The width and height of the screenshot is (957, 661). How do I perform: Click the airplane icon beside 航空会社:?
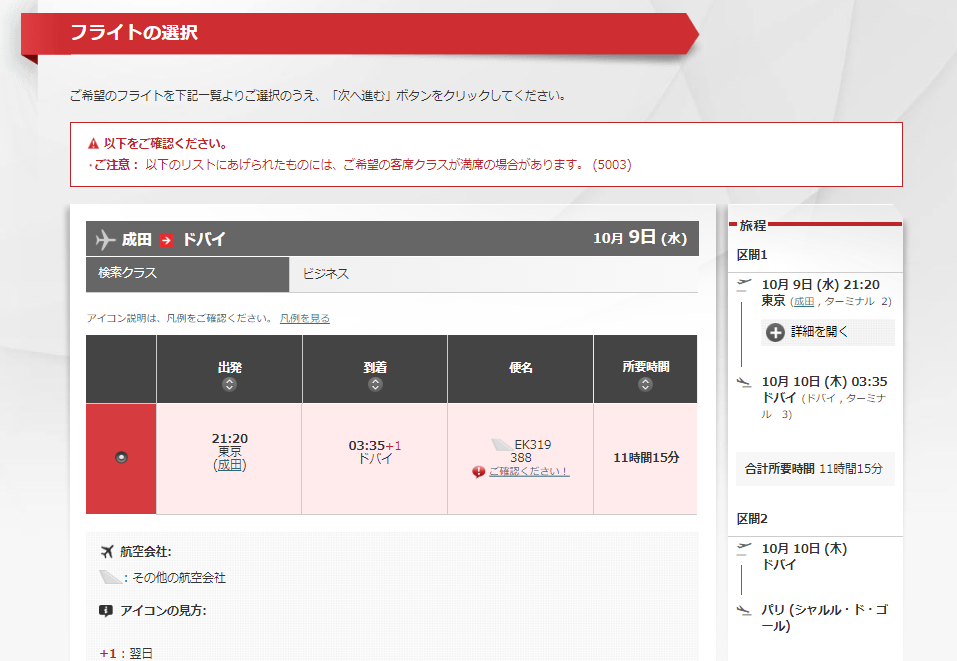[x=107, y=552]
